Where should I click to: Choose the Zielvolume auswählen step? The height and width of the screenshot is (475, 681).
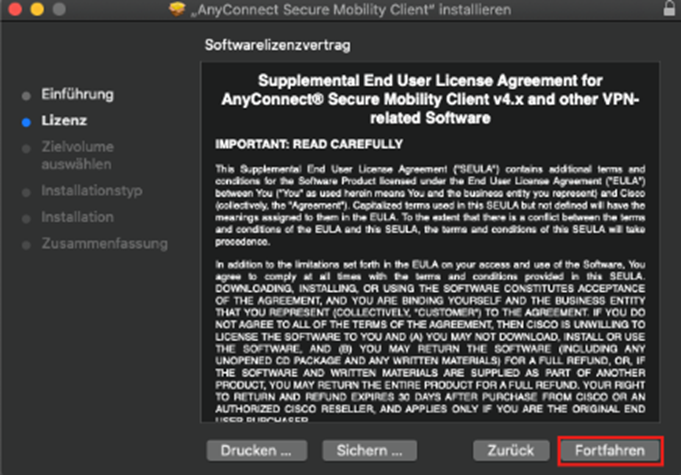[76, 155]
